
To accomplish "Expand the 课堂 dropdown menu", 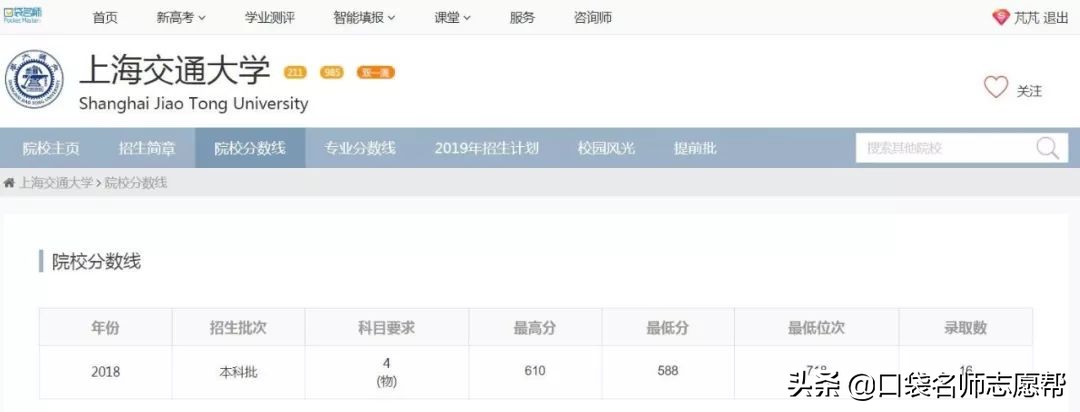I will click(x=453, y=19).
